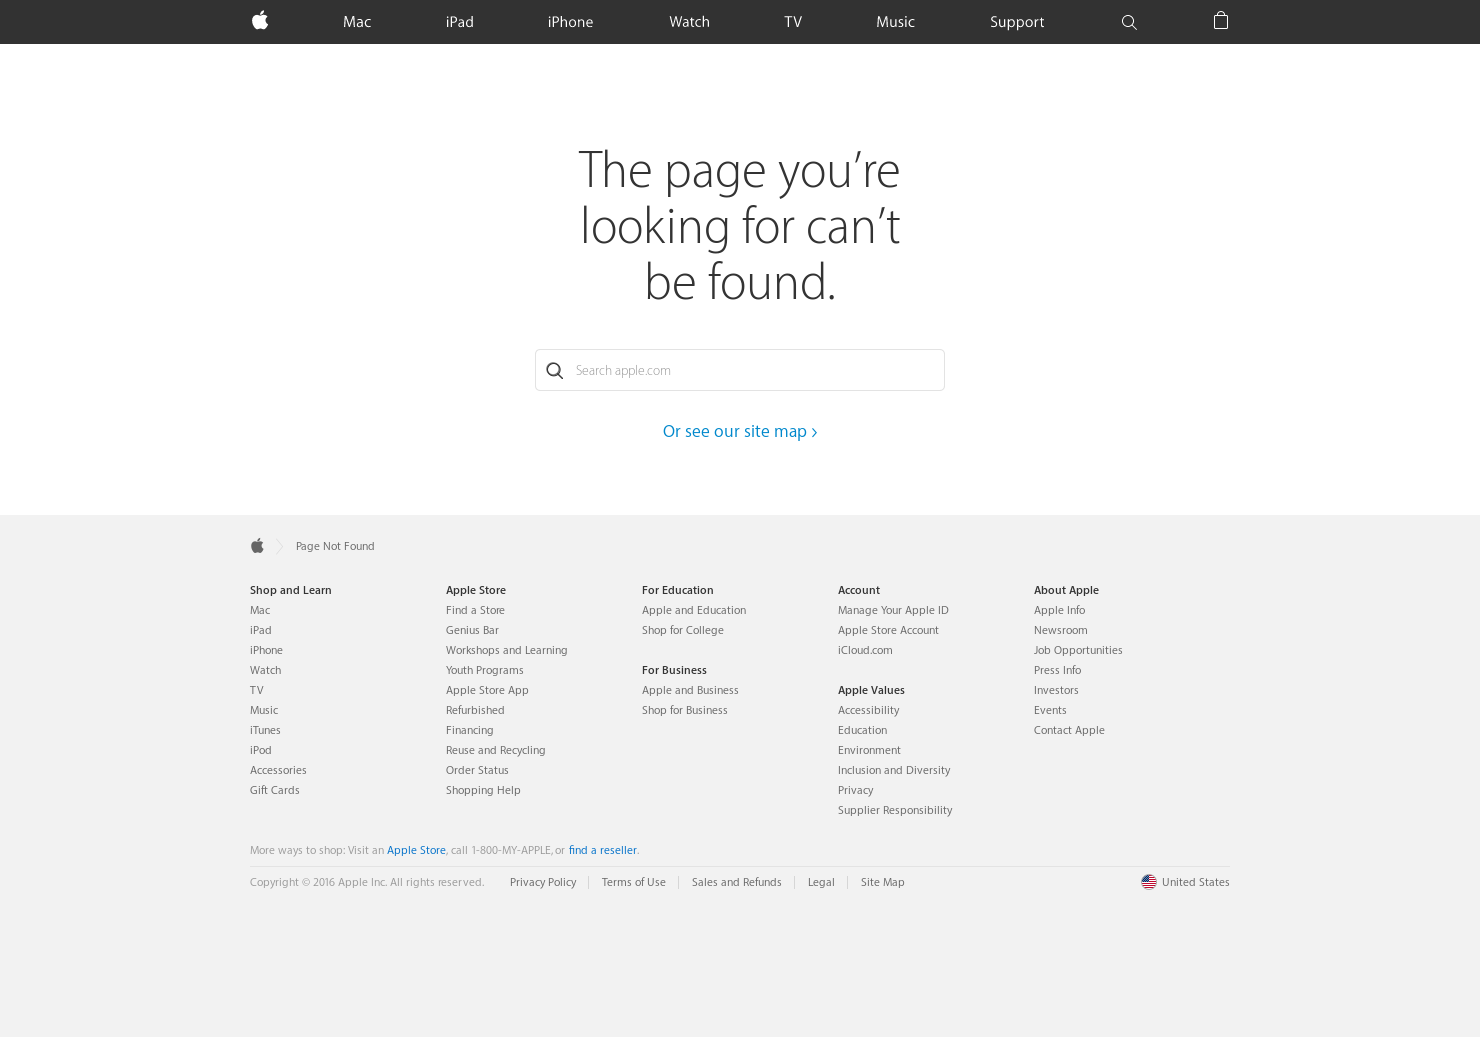Click the blue Apple Store link in footer text
The image size is (1480, 1037).
pyautogui.click(x=416, y=850)
